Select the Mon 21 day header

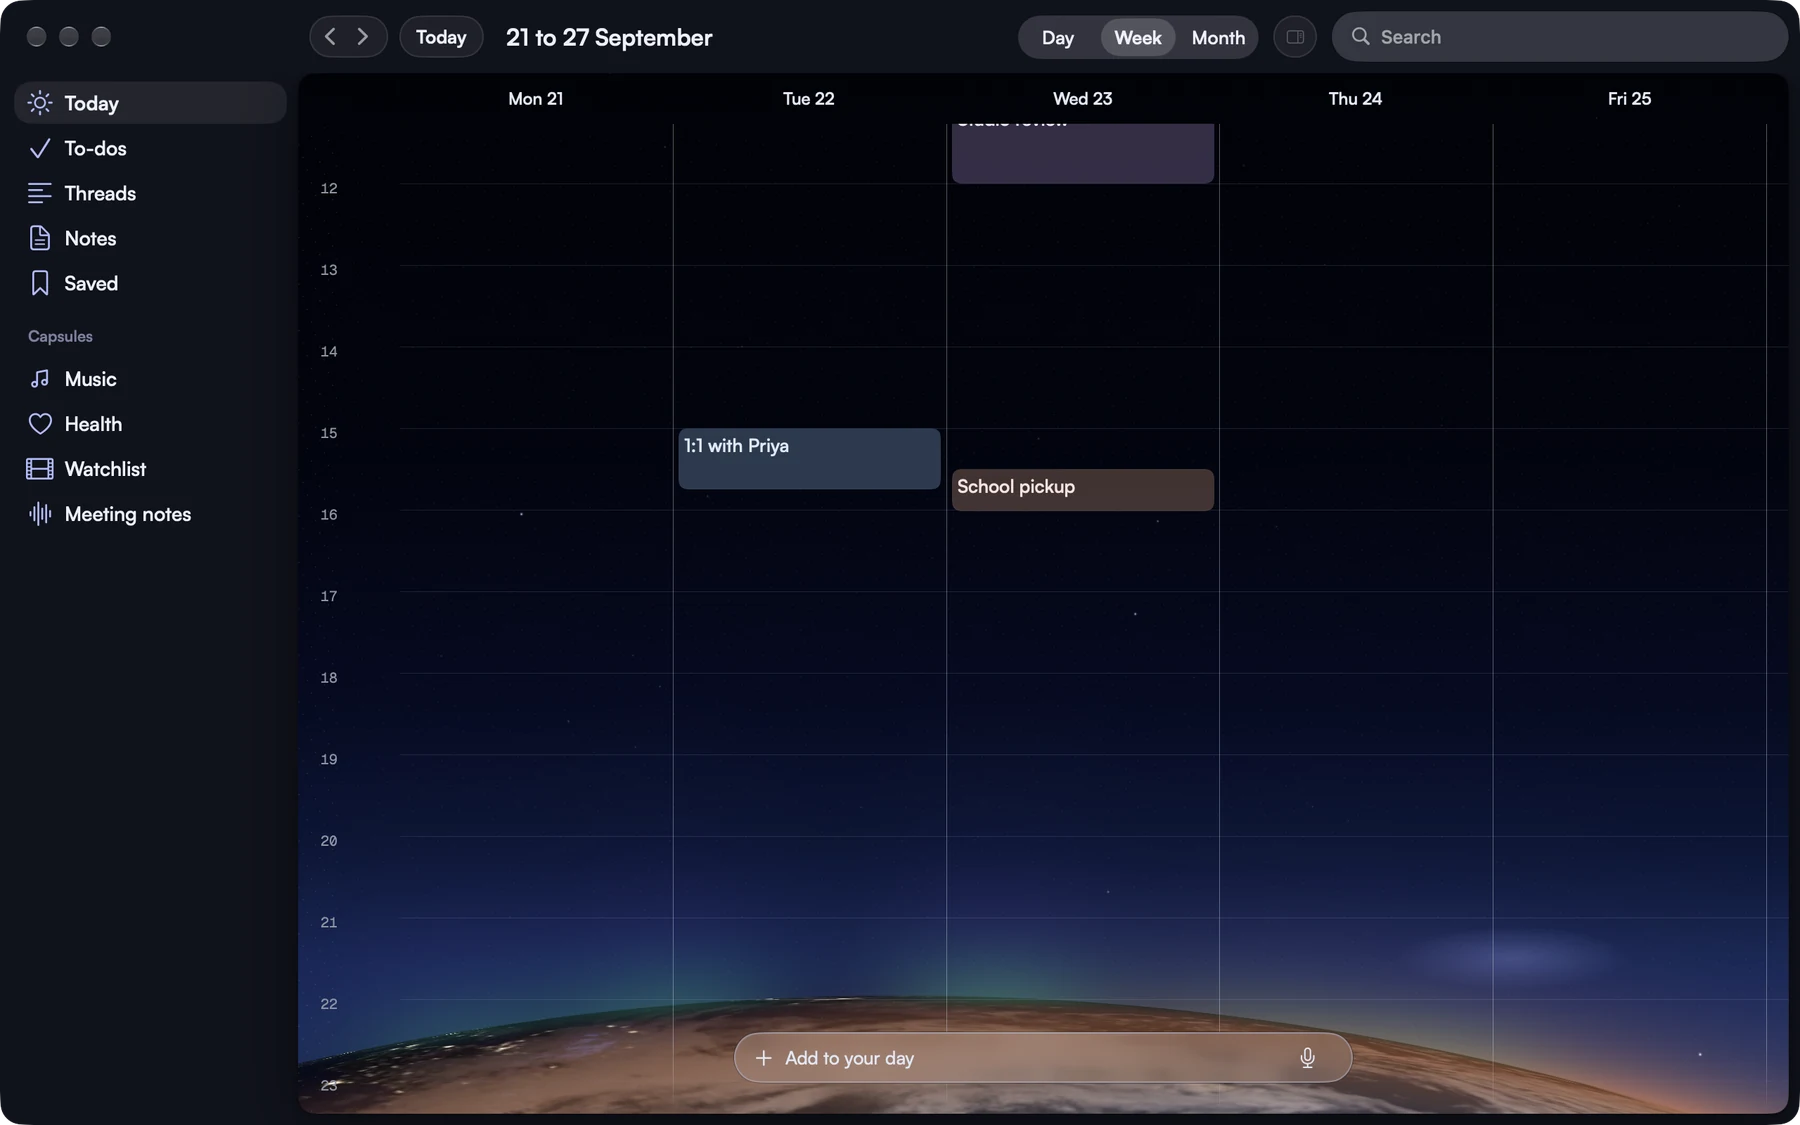[536, 99]
